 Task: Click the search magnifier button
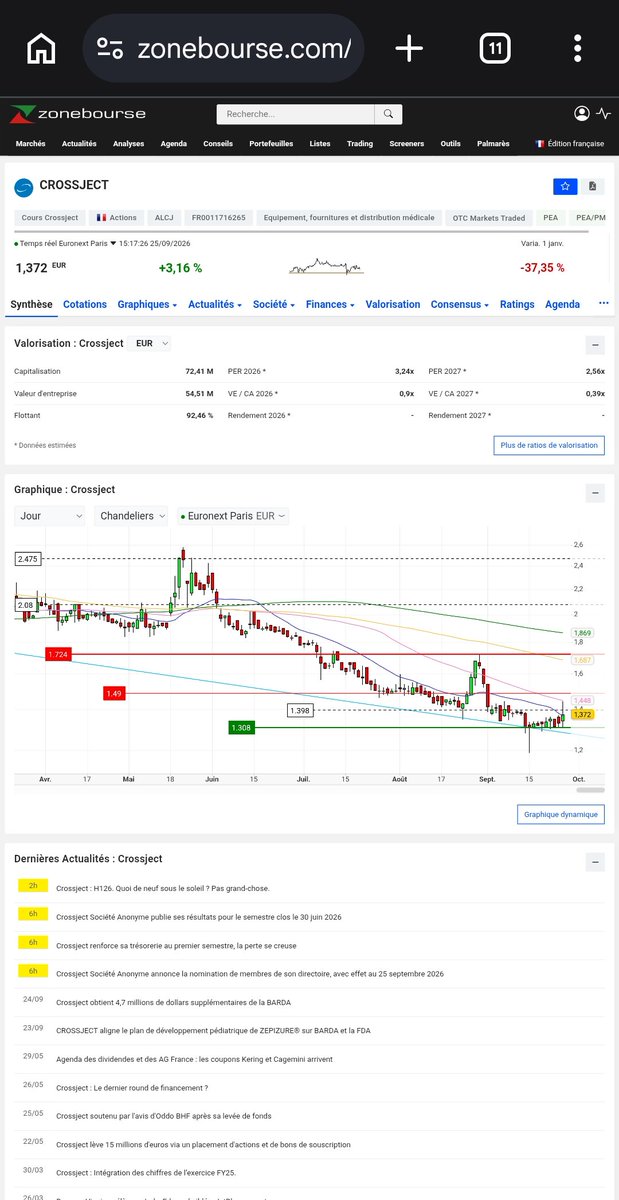click(389, 114)
